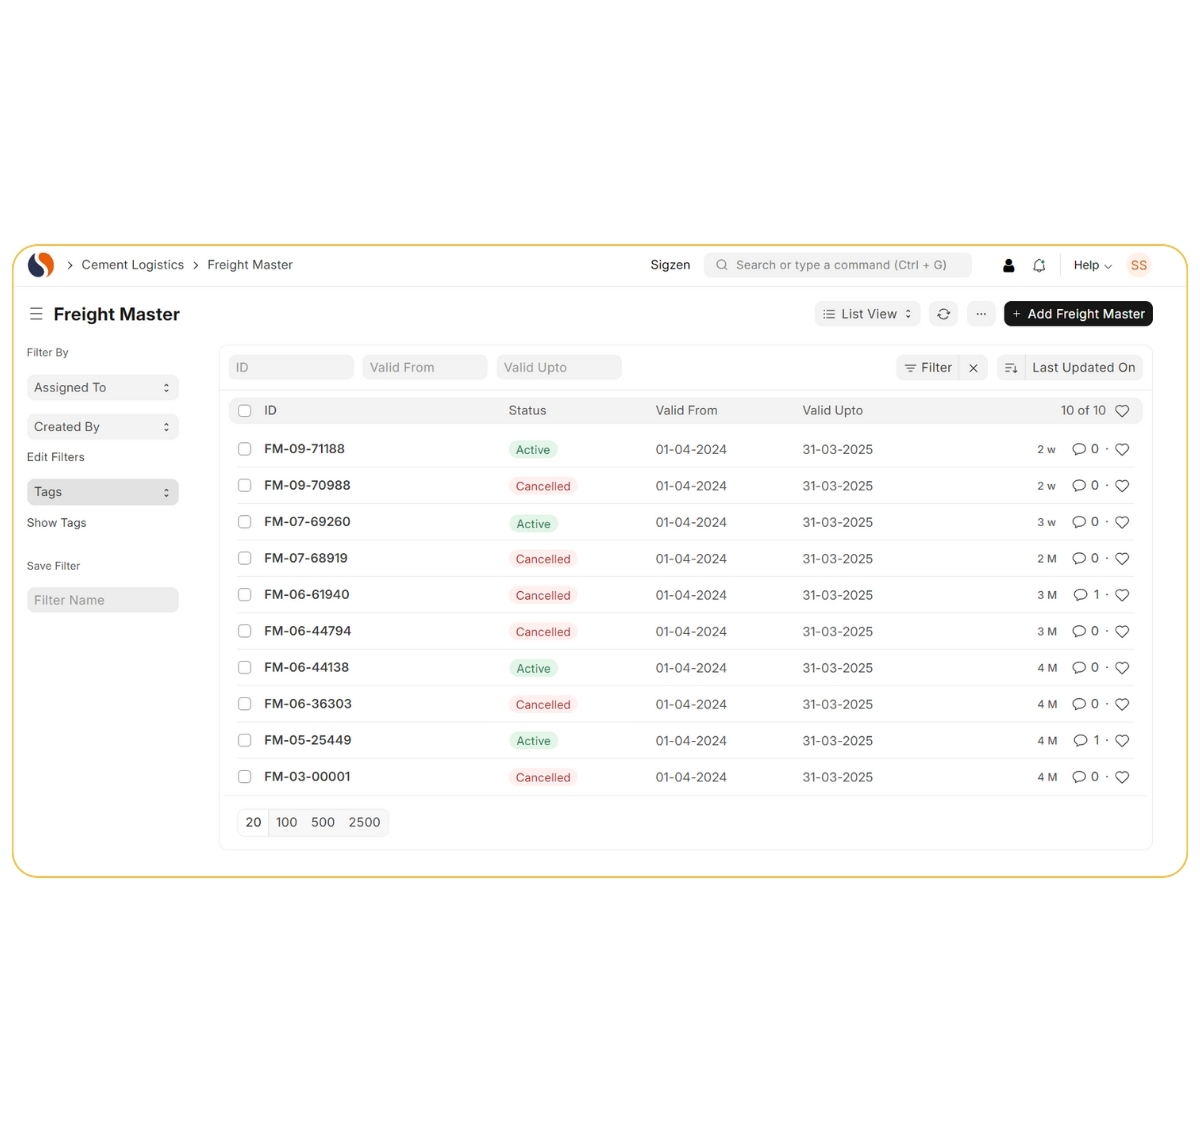Image resolution: width=1200 pixels, height=1122 pixels.
Task: Open the Created By filter dropdown
Action: pyautogui.click(x=102, y=427)
